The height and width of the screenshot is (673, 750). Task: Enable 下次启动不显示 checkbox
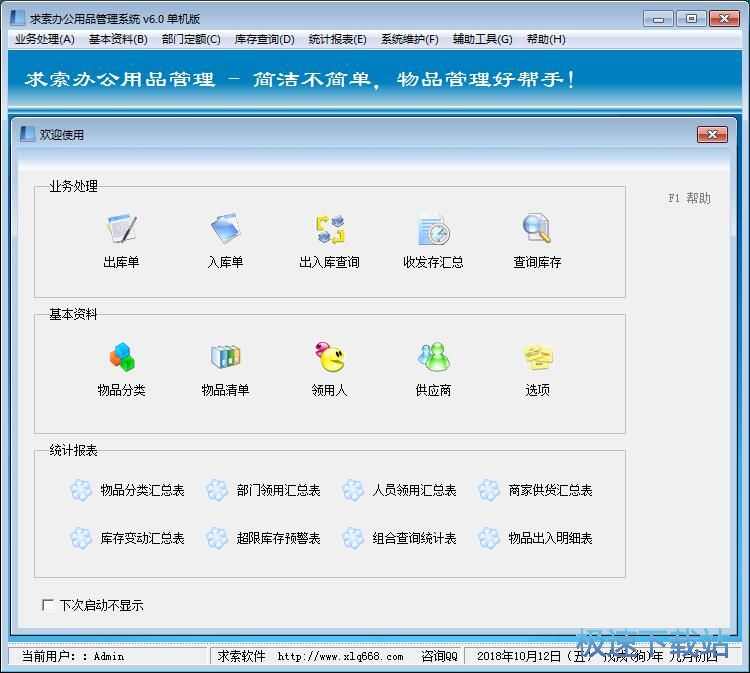pos(48,605)
